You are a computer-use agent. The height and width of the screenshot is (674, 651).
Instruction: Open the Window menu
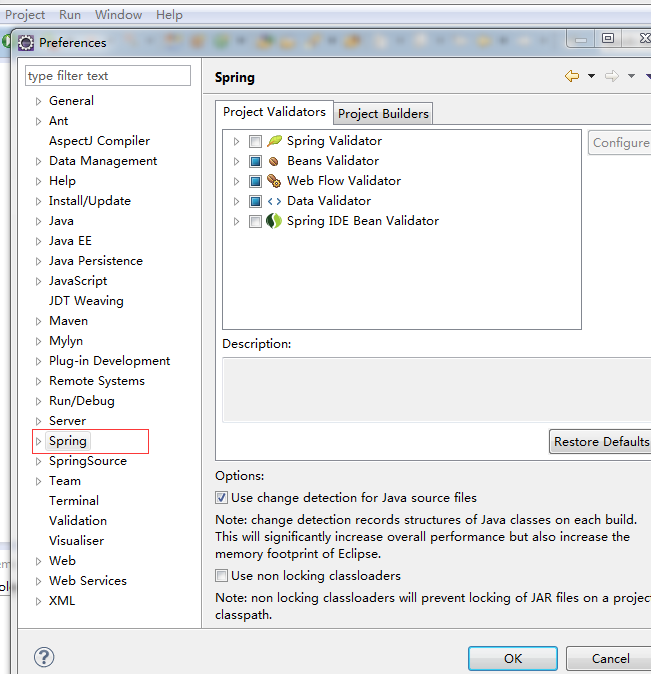[x=118, y=15]
